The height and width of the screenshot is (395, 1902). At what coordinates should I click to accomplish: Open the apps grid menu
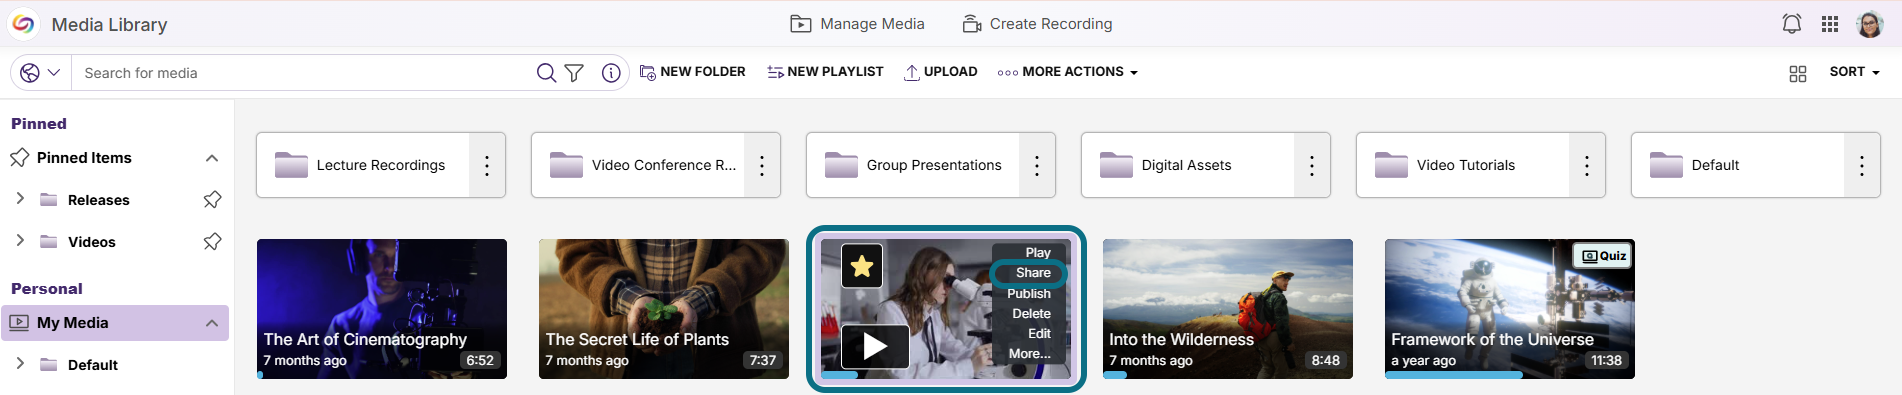pos(1830,24)
